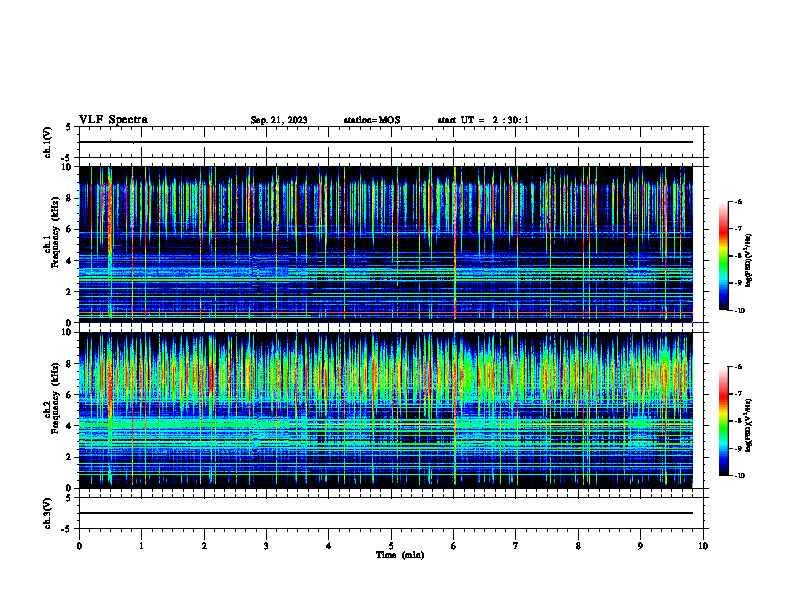Click the ch.1 frequency axis "4" tick label
Viewport: 792px width, 612px height.
[x=70, y=261]
